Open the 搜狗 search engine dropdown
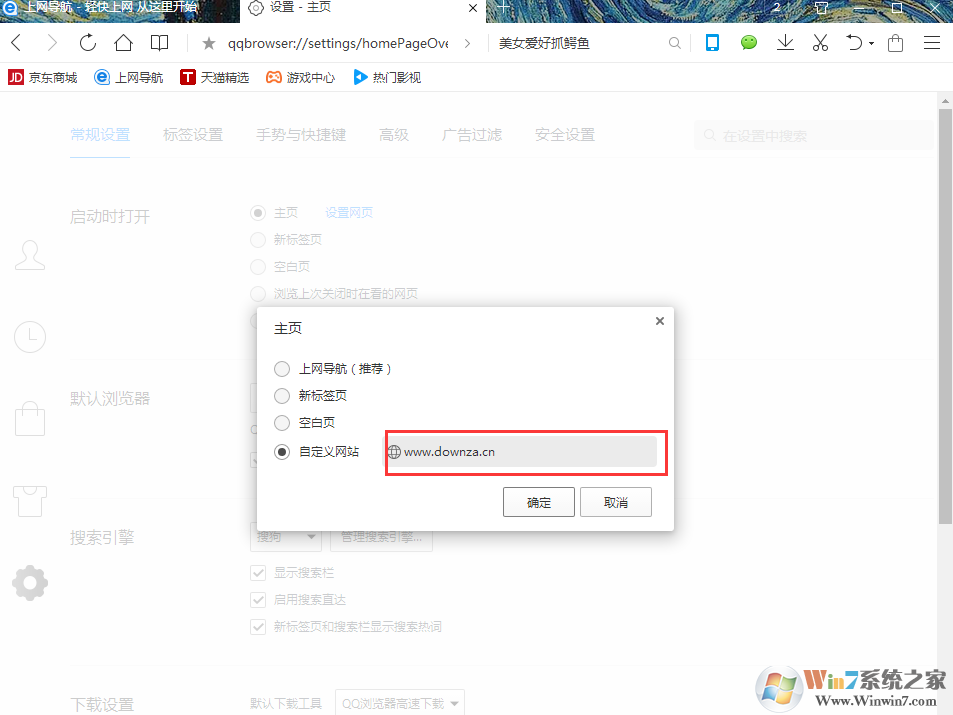953x715 pixels. (x=285, y=537)
